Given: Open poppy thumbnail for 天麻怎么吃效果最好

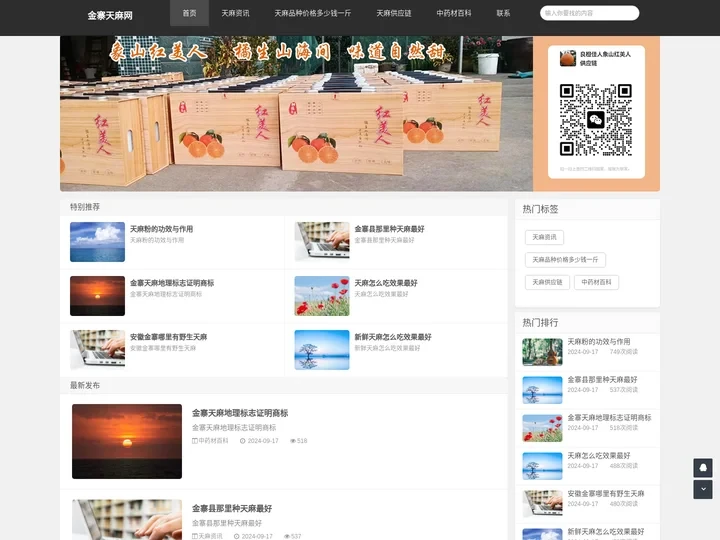Looking at the screenshot, I should [x=322, y=296].
